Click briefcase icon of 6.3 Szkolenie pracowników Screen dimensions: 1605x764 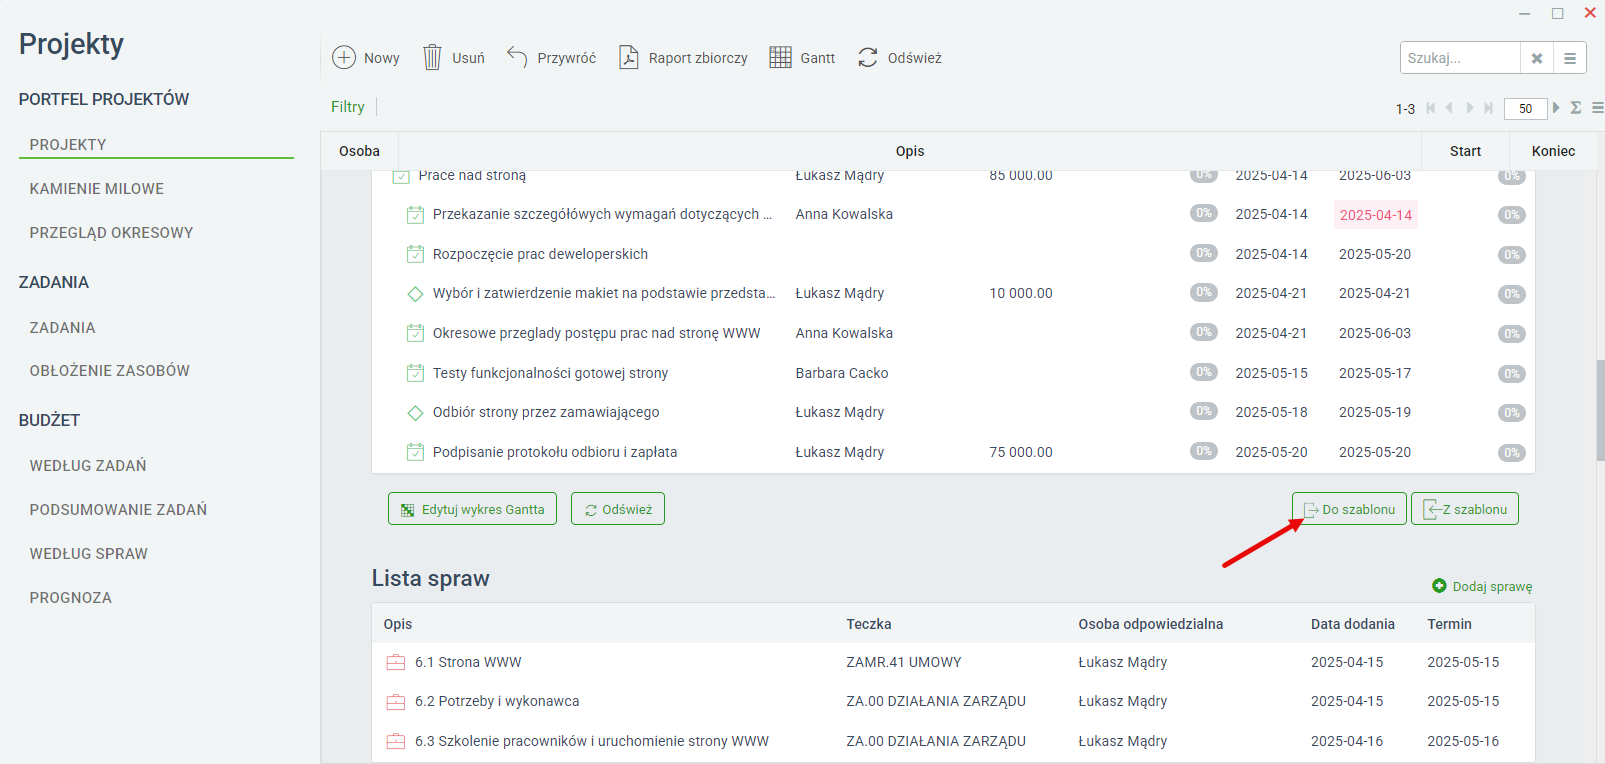(x=396, y=741)
